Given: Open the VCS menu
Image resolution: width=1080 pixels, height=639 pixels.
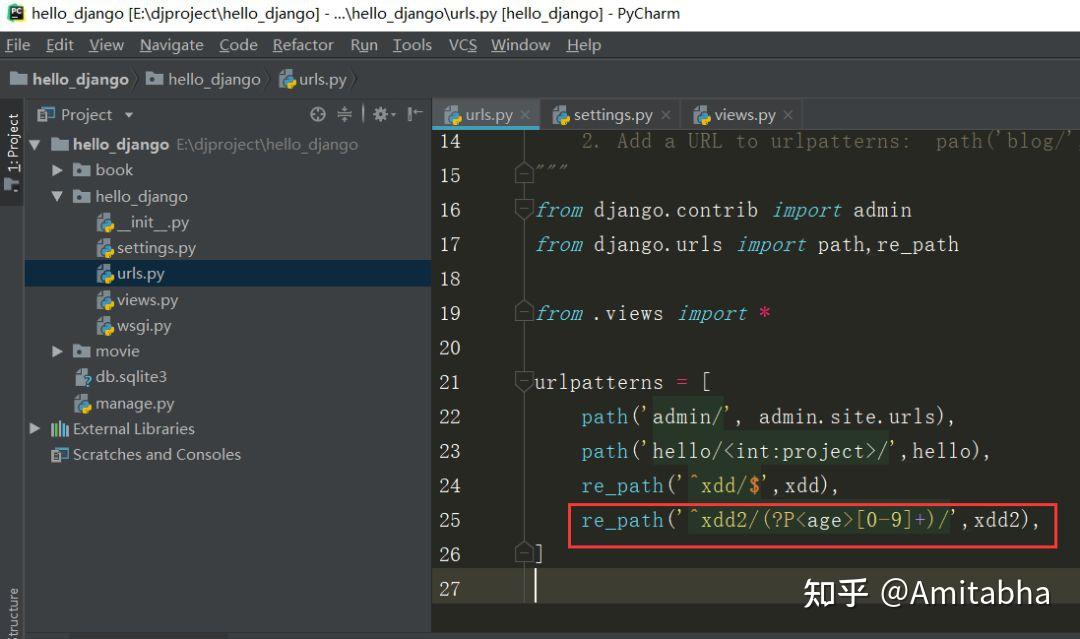Looking at the screenshot, I should [462, 45].
